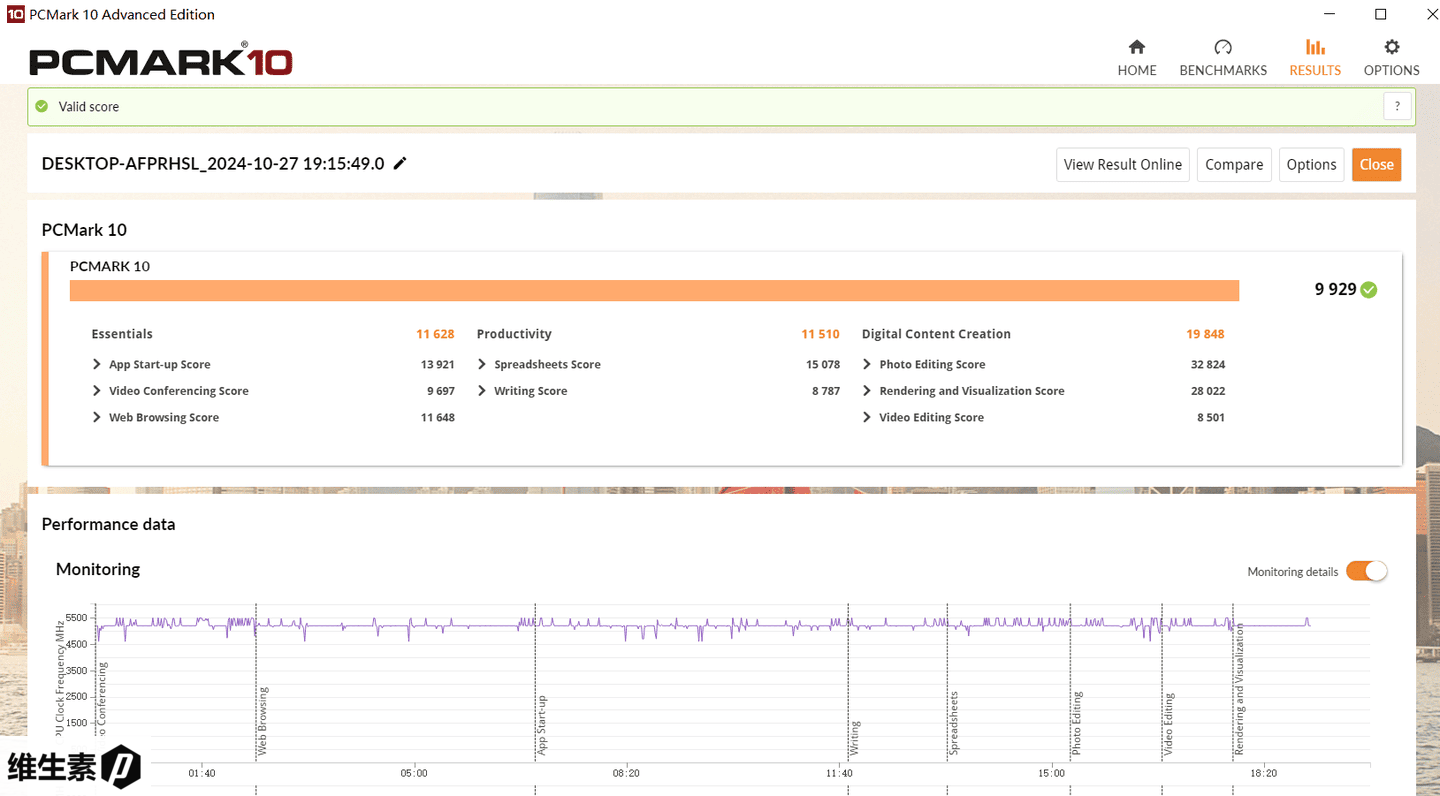Screen dimensions: 1440x796
Task: Expand Video Conferencing Score row
Action: tap(97, 391)
